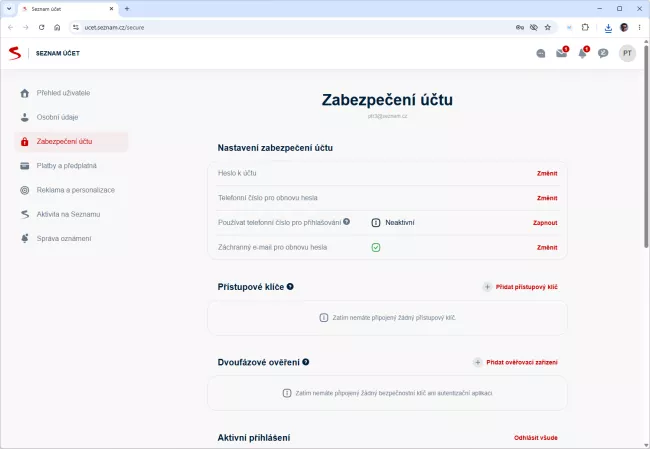Click the red lock icon beside Zabezpečení účtu
This screenshot has width=650, height=449.
click(x=25, y=142)
